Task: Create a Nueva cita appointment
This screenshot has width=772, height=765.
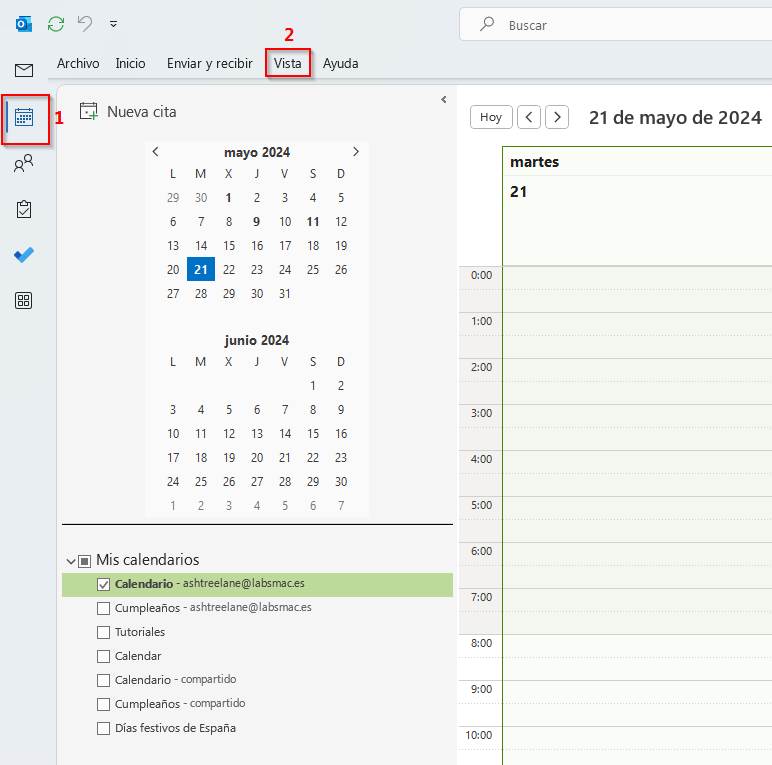Action: [128, 111]
